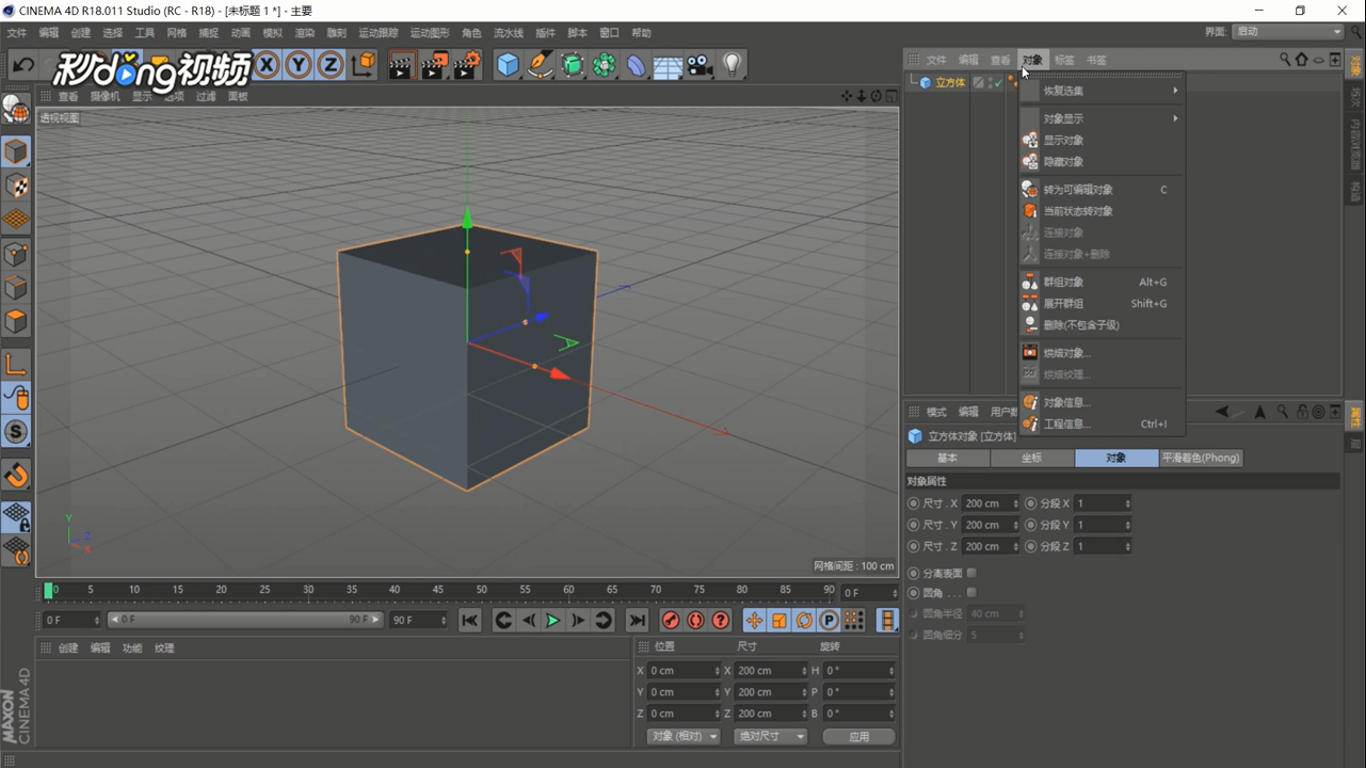Switch to the 坐标 tab

(1032, 458)
